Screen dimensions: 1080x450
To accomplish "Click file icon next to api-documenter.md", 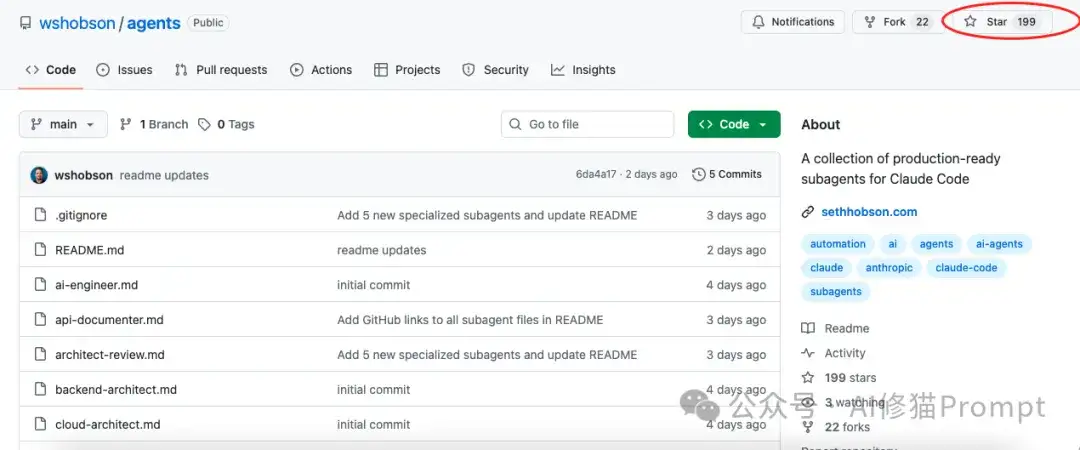I will tap(41, 320).
